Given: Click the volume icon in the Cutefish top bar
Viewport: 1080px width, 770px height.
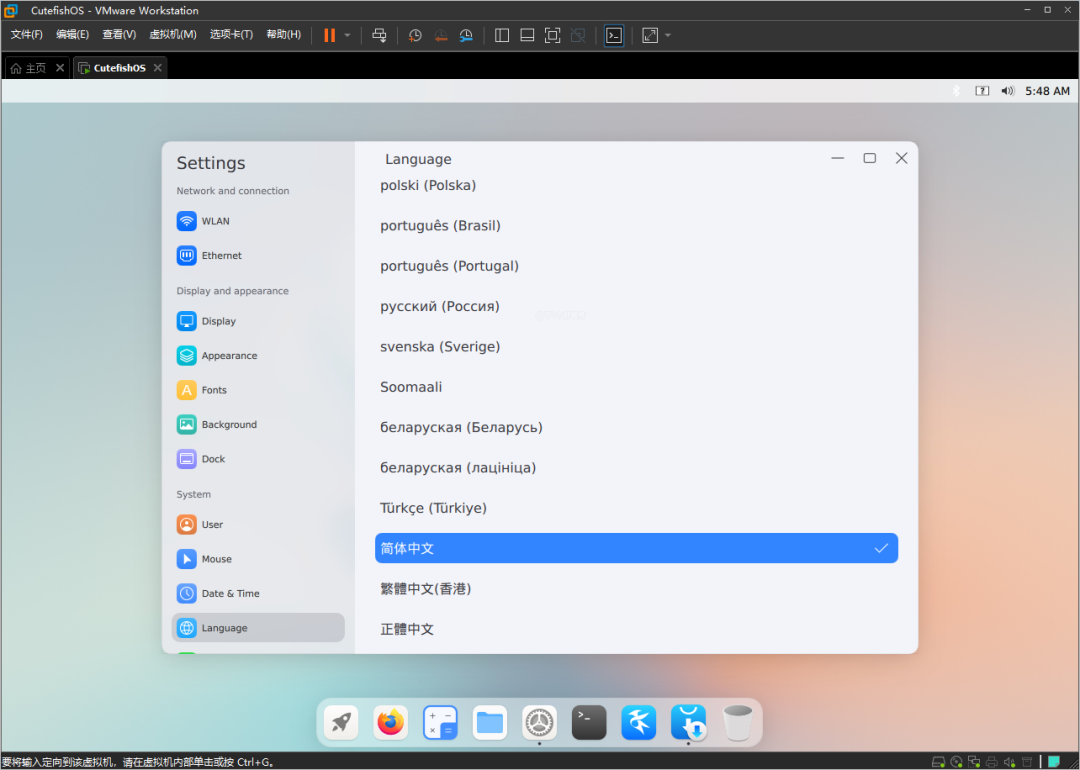Looking at the screenshot, I should (x=1008, y=91).
